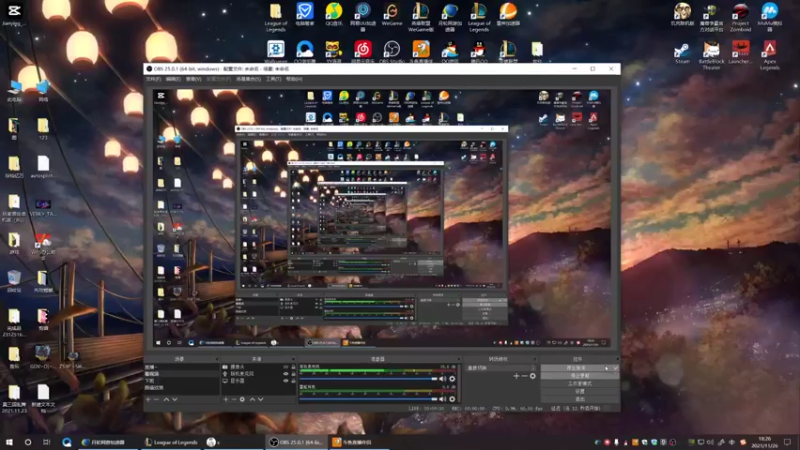
Task: Open 编辑(E) menu in OBS
Action: [x=173, y=79]
